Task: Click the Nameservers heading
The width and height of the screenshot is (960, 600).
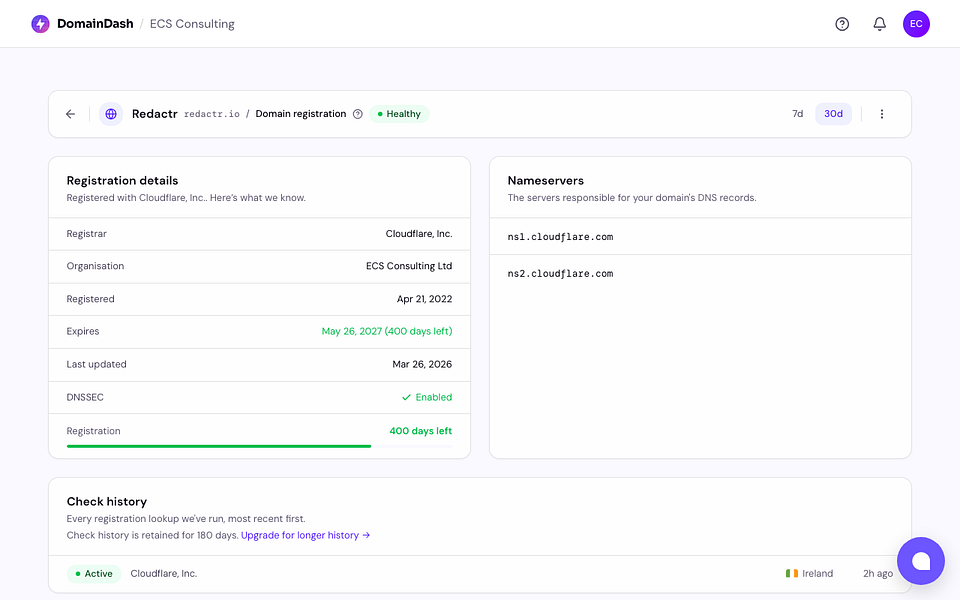Action: tap(546, 181)
